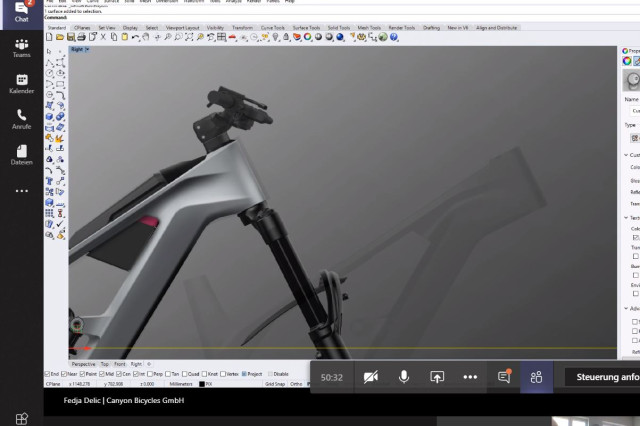Enable the Vertex osnap checkbox
640x426 pixels.
tap(223, 374)
